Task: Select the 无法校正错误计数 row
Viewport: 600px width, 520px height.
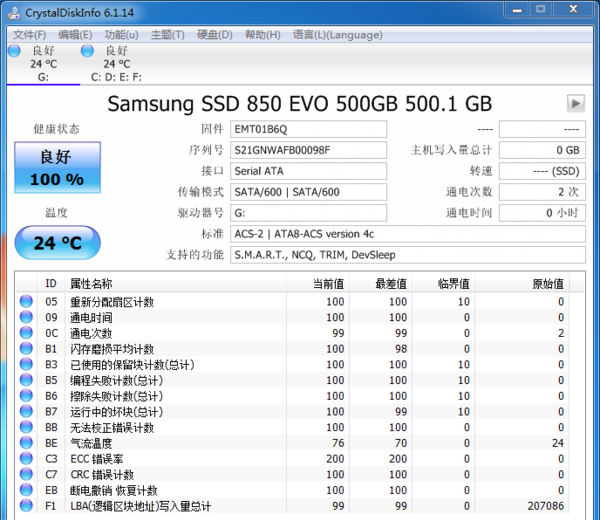Action: click(x=293, y=427)
